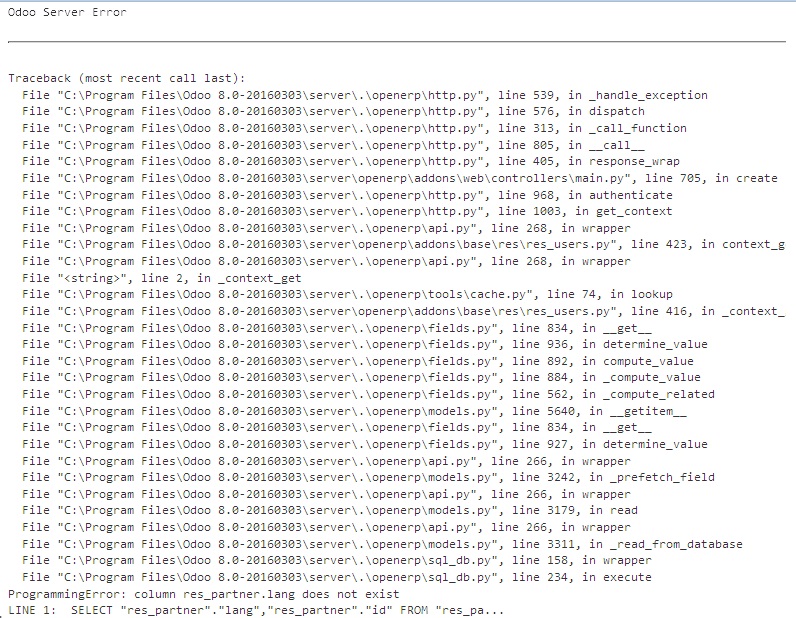Select the http.py line 1003 get_context entry
This screenshot has width=796, height=618.
tap(347, 211)
